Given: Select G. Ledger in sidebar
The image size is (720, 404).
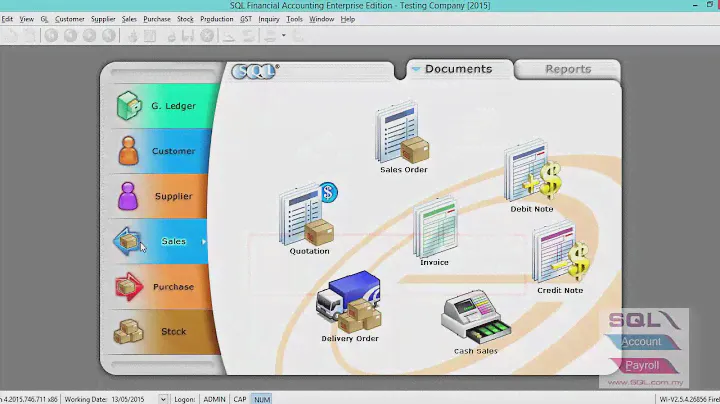Looking at the screenshot, I should [x=160, y=106].
